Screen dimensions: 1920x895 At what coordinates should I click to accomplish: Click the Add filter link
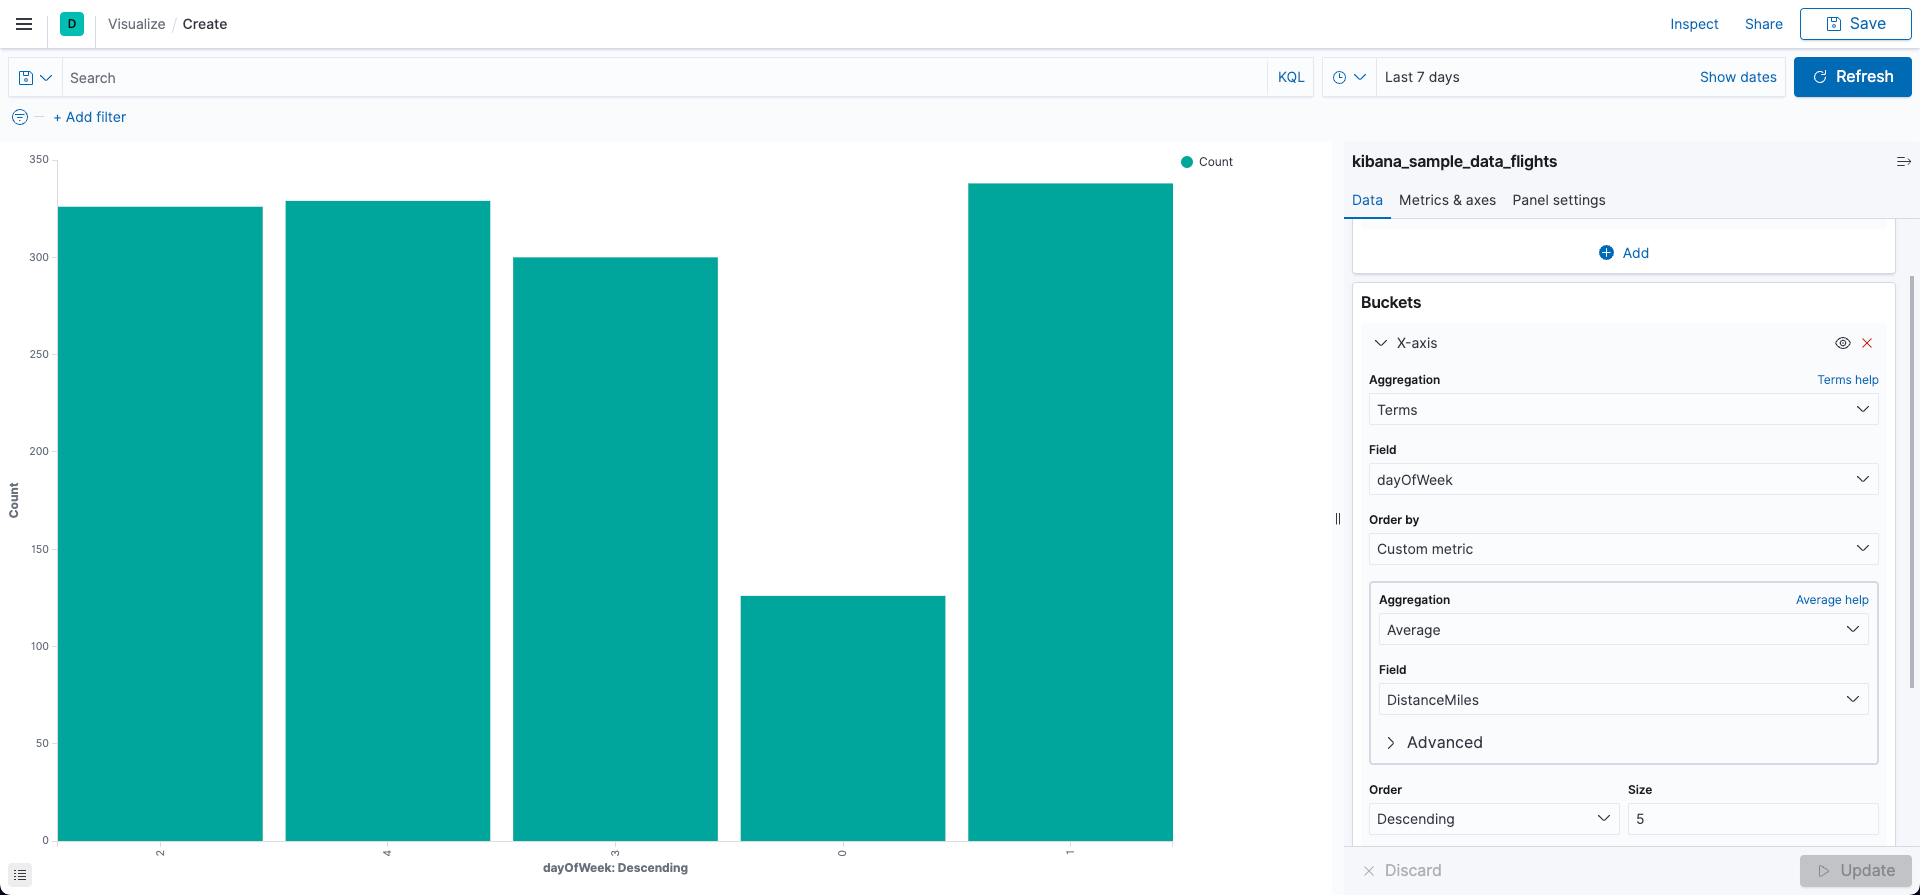tap(90, 117)
